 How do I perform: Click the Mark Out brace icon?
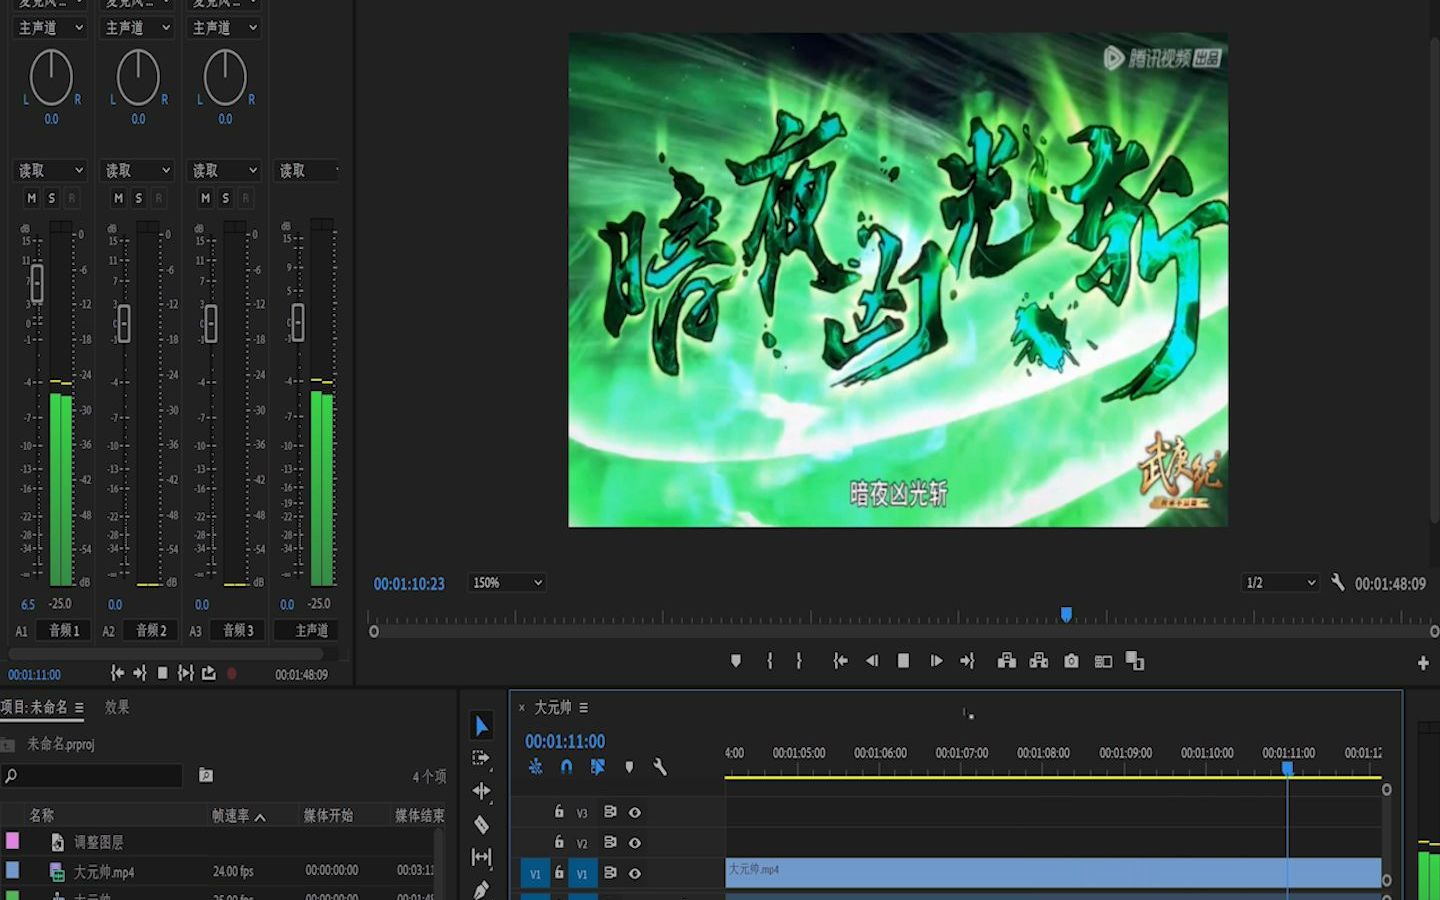coord(799,661)
